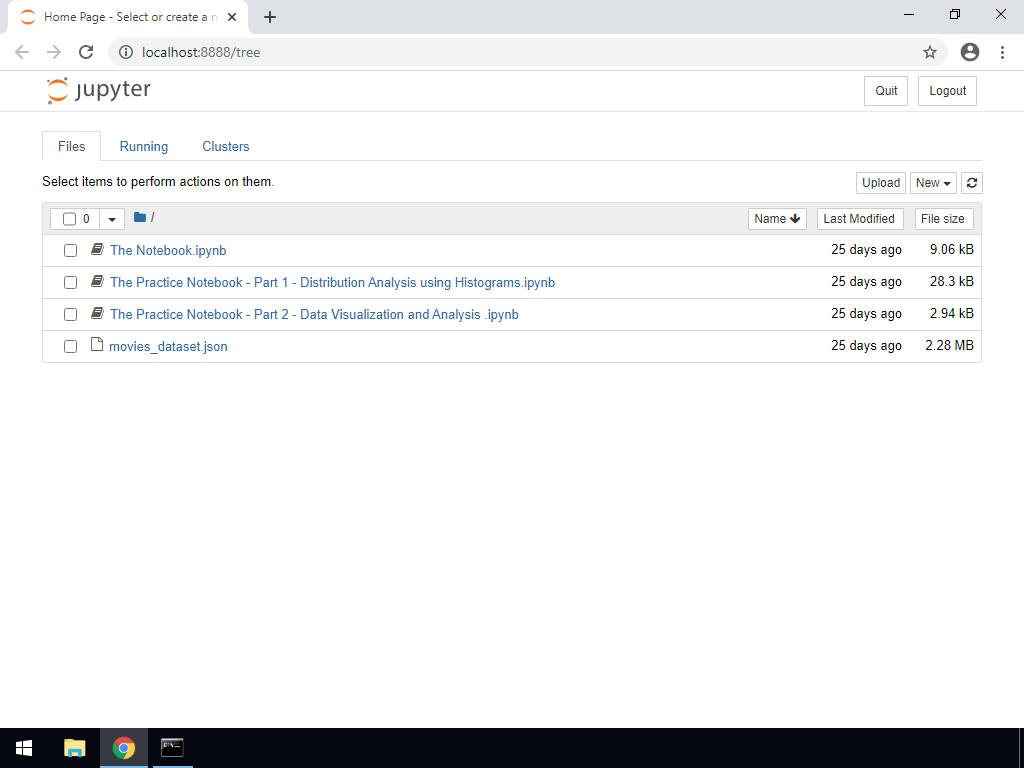Viewport: 1024px width, 768px height.
Task: Click the Logout button
Action: pyautogui.click(x=948, y=91)
